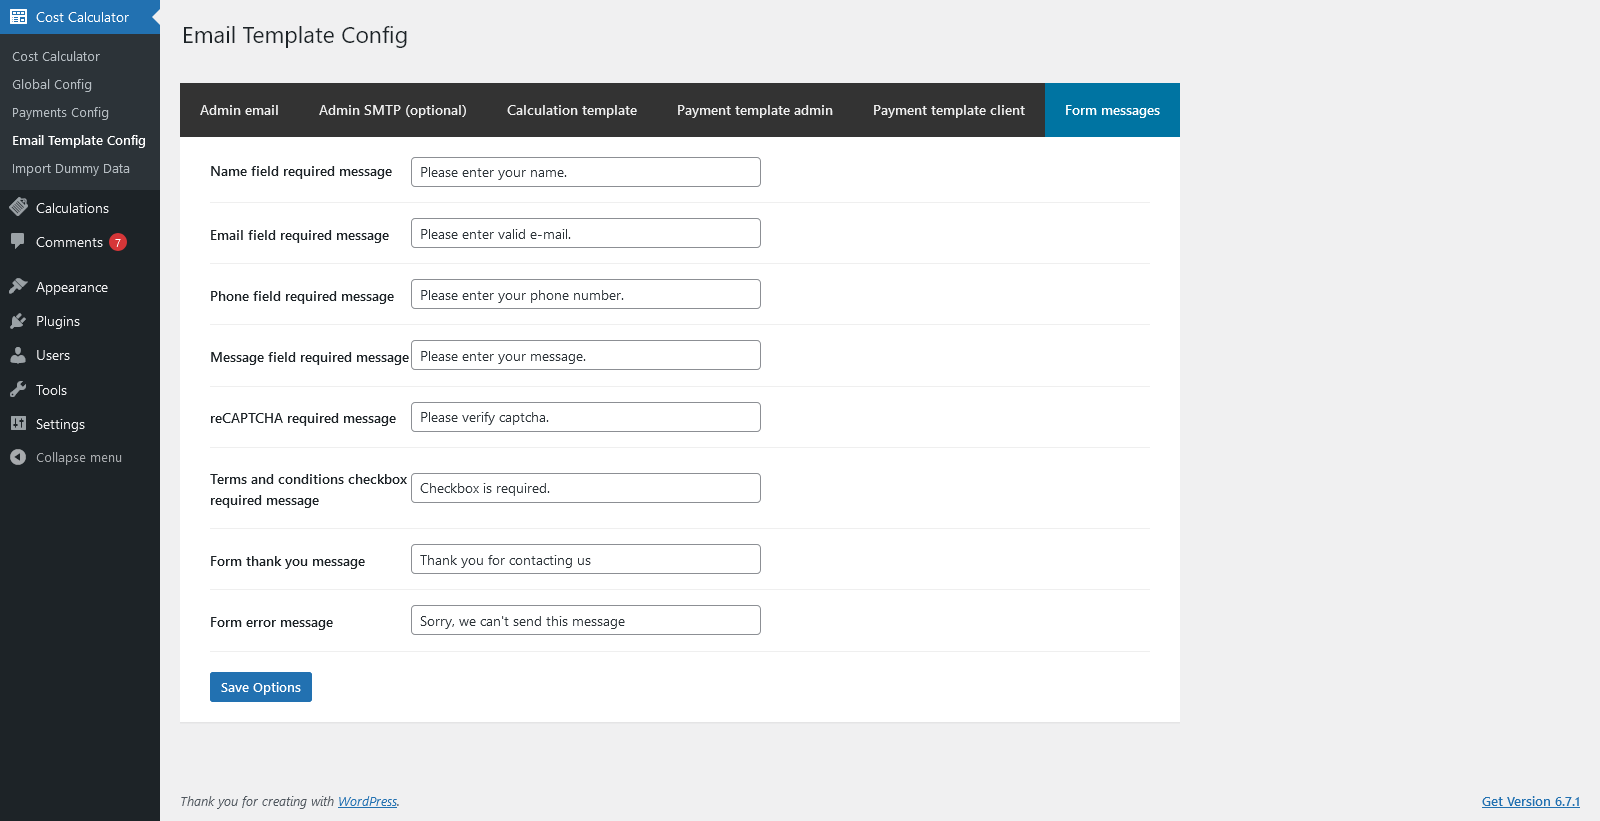Select Import Dummy Data submenu item
Viewport: 1600px width, 821px height.
[x=71, y=169]
